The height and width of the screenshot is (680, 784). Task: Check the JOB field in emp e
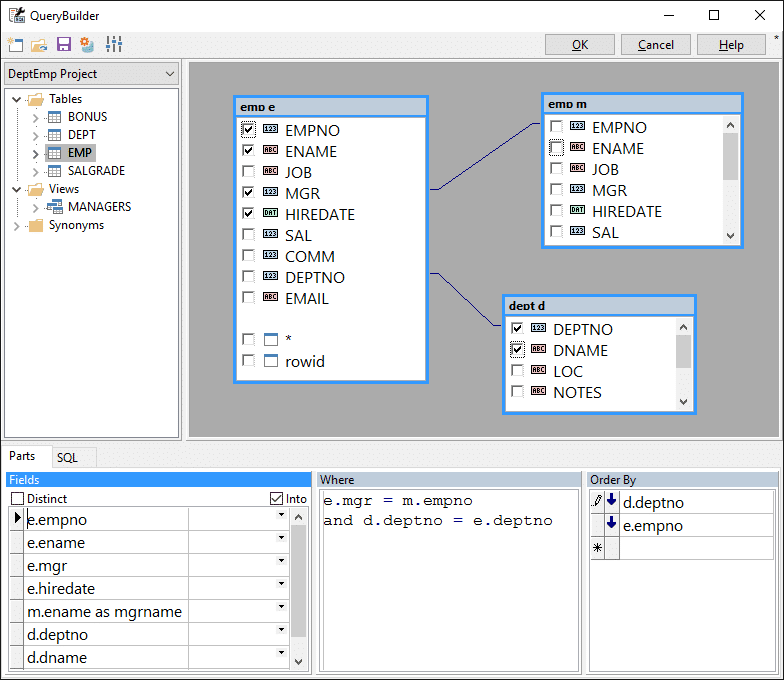(248, 172)
